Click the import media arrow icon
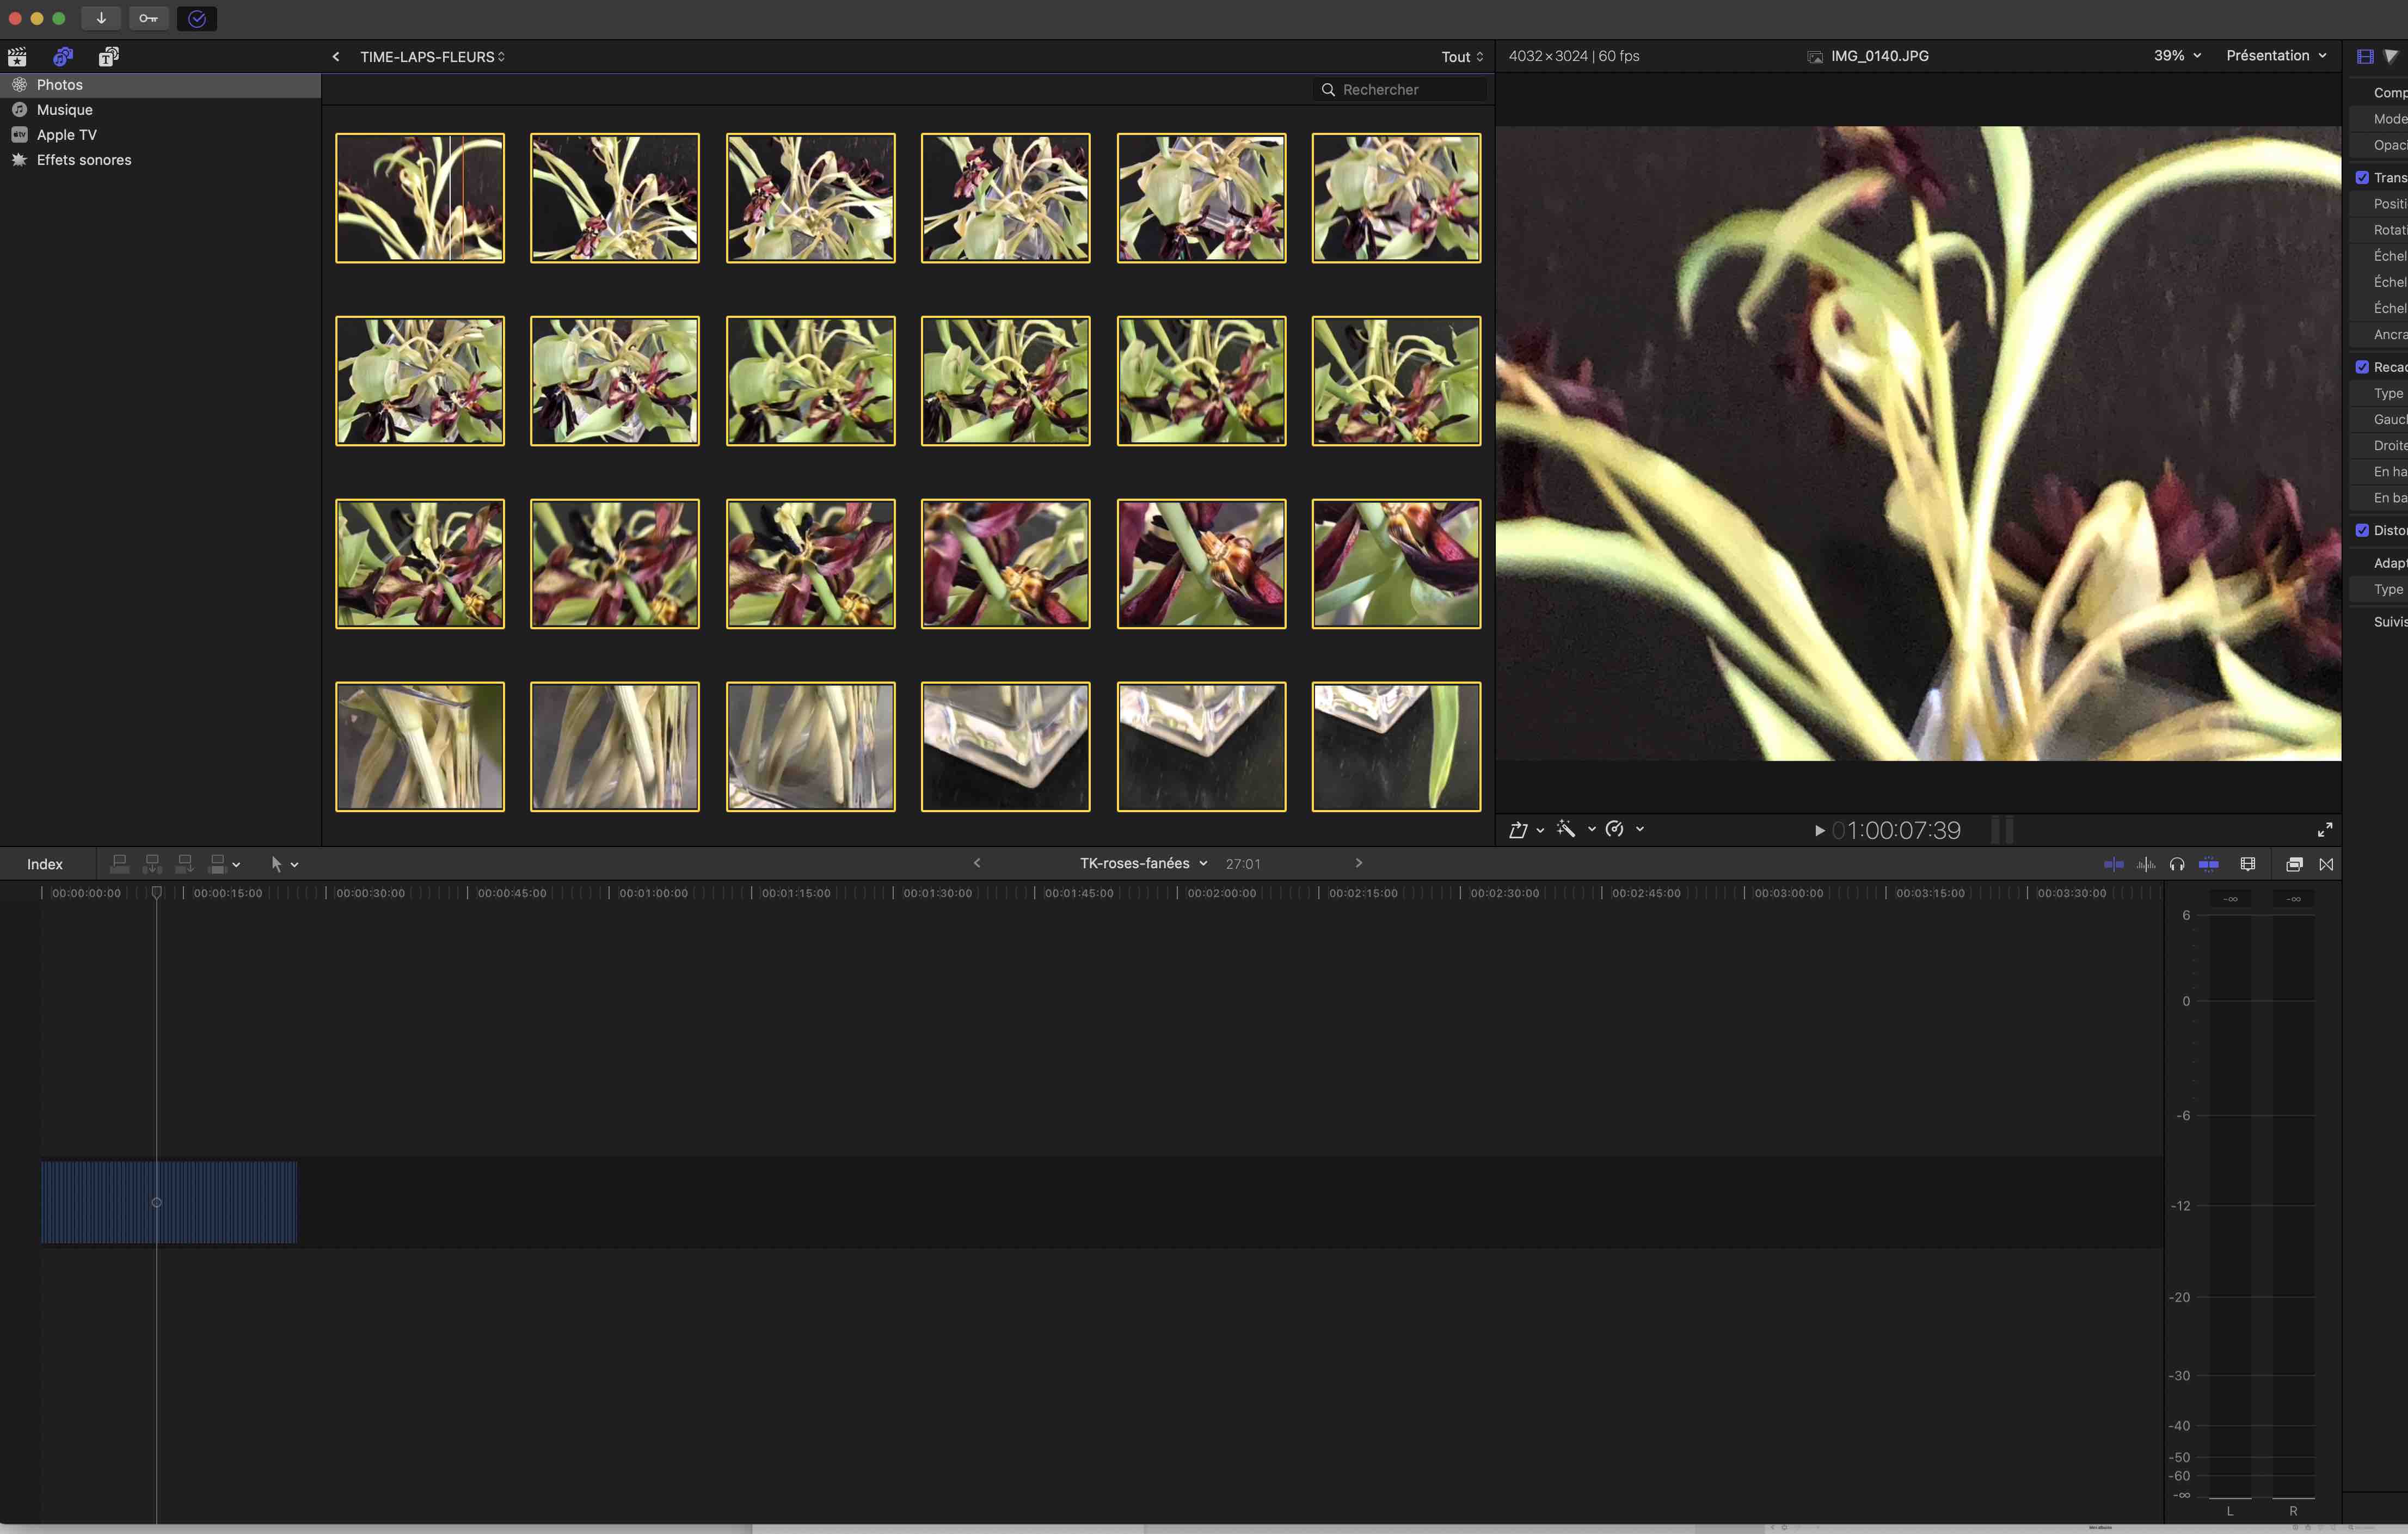The height and width of the screenshot is (1534, 2408). [x=101, y=18]
